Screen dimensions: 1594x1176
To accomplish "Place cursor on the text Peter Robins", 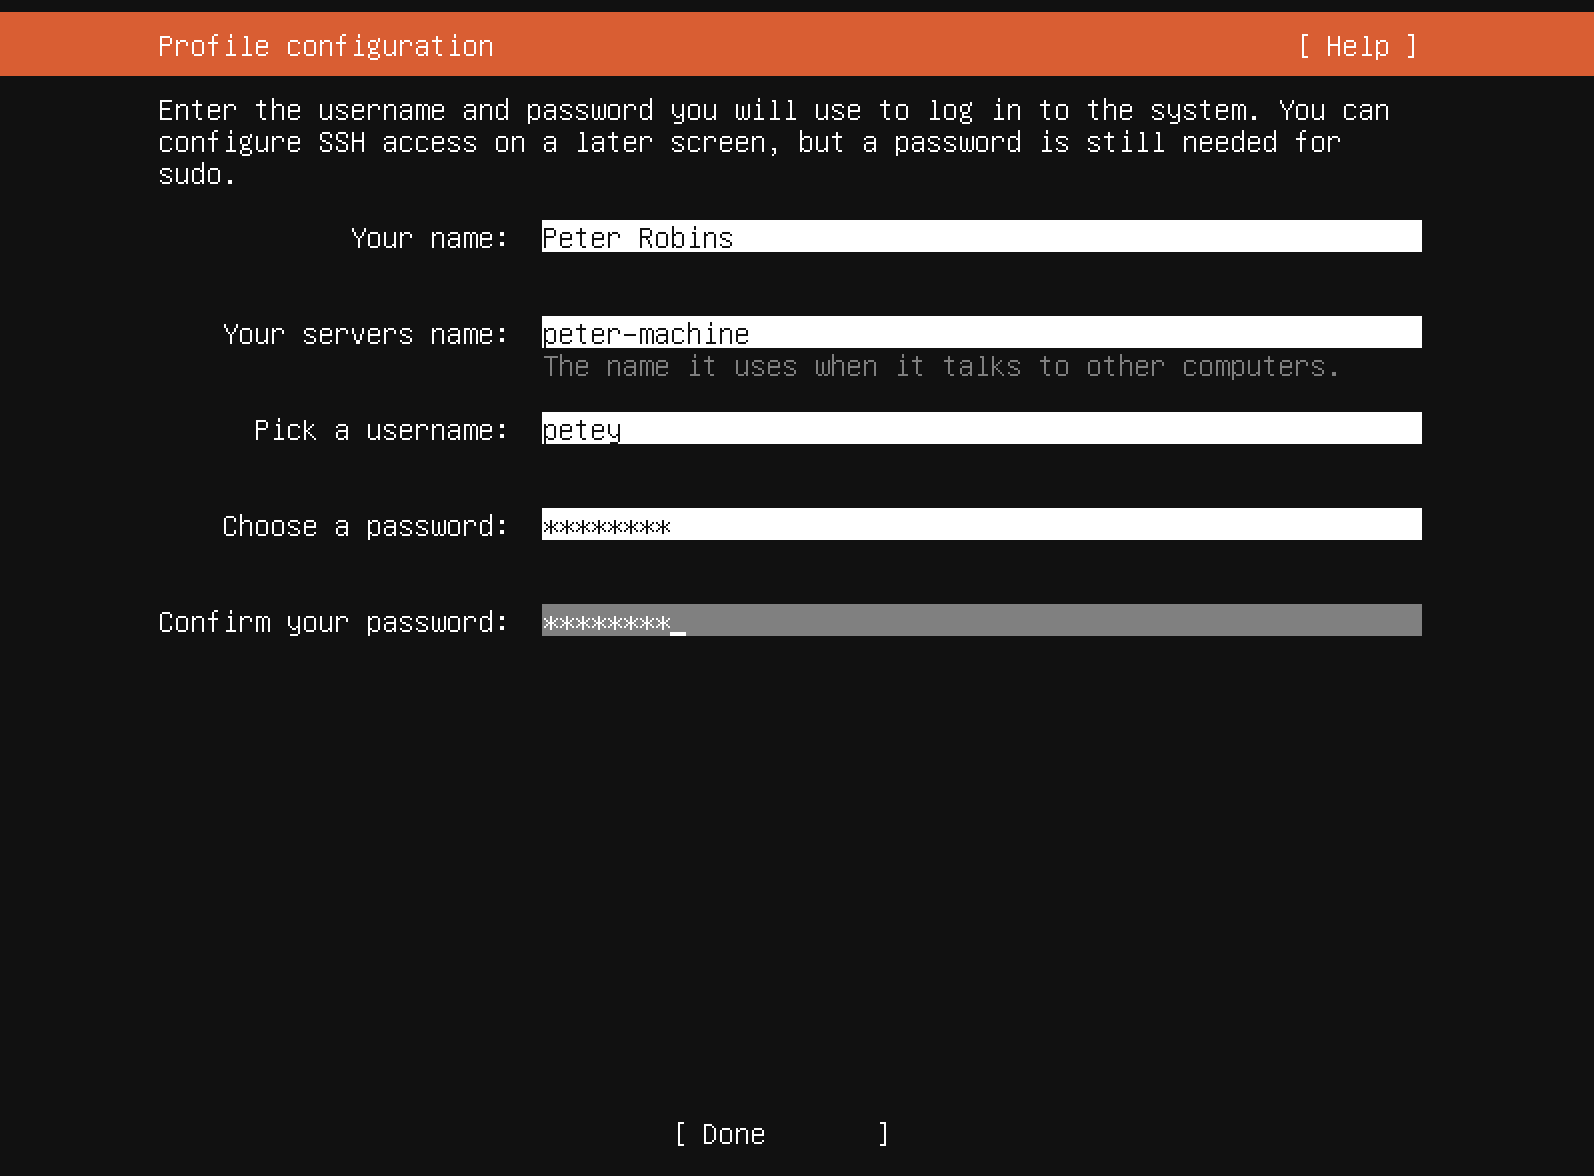I will (637, 238).
